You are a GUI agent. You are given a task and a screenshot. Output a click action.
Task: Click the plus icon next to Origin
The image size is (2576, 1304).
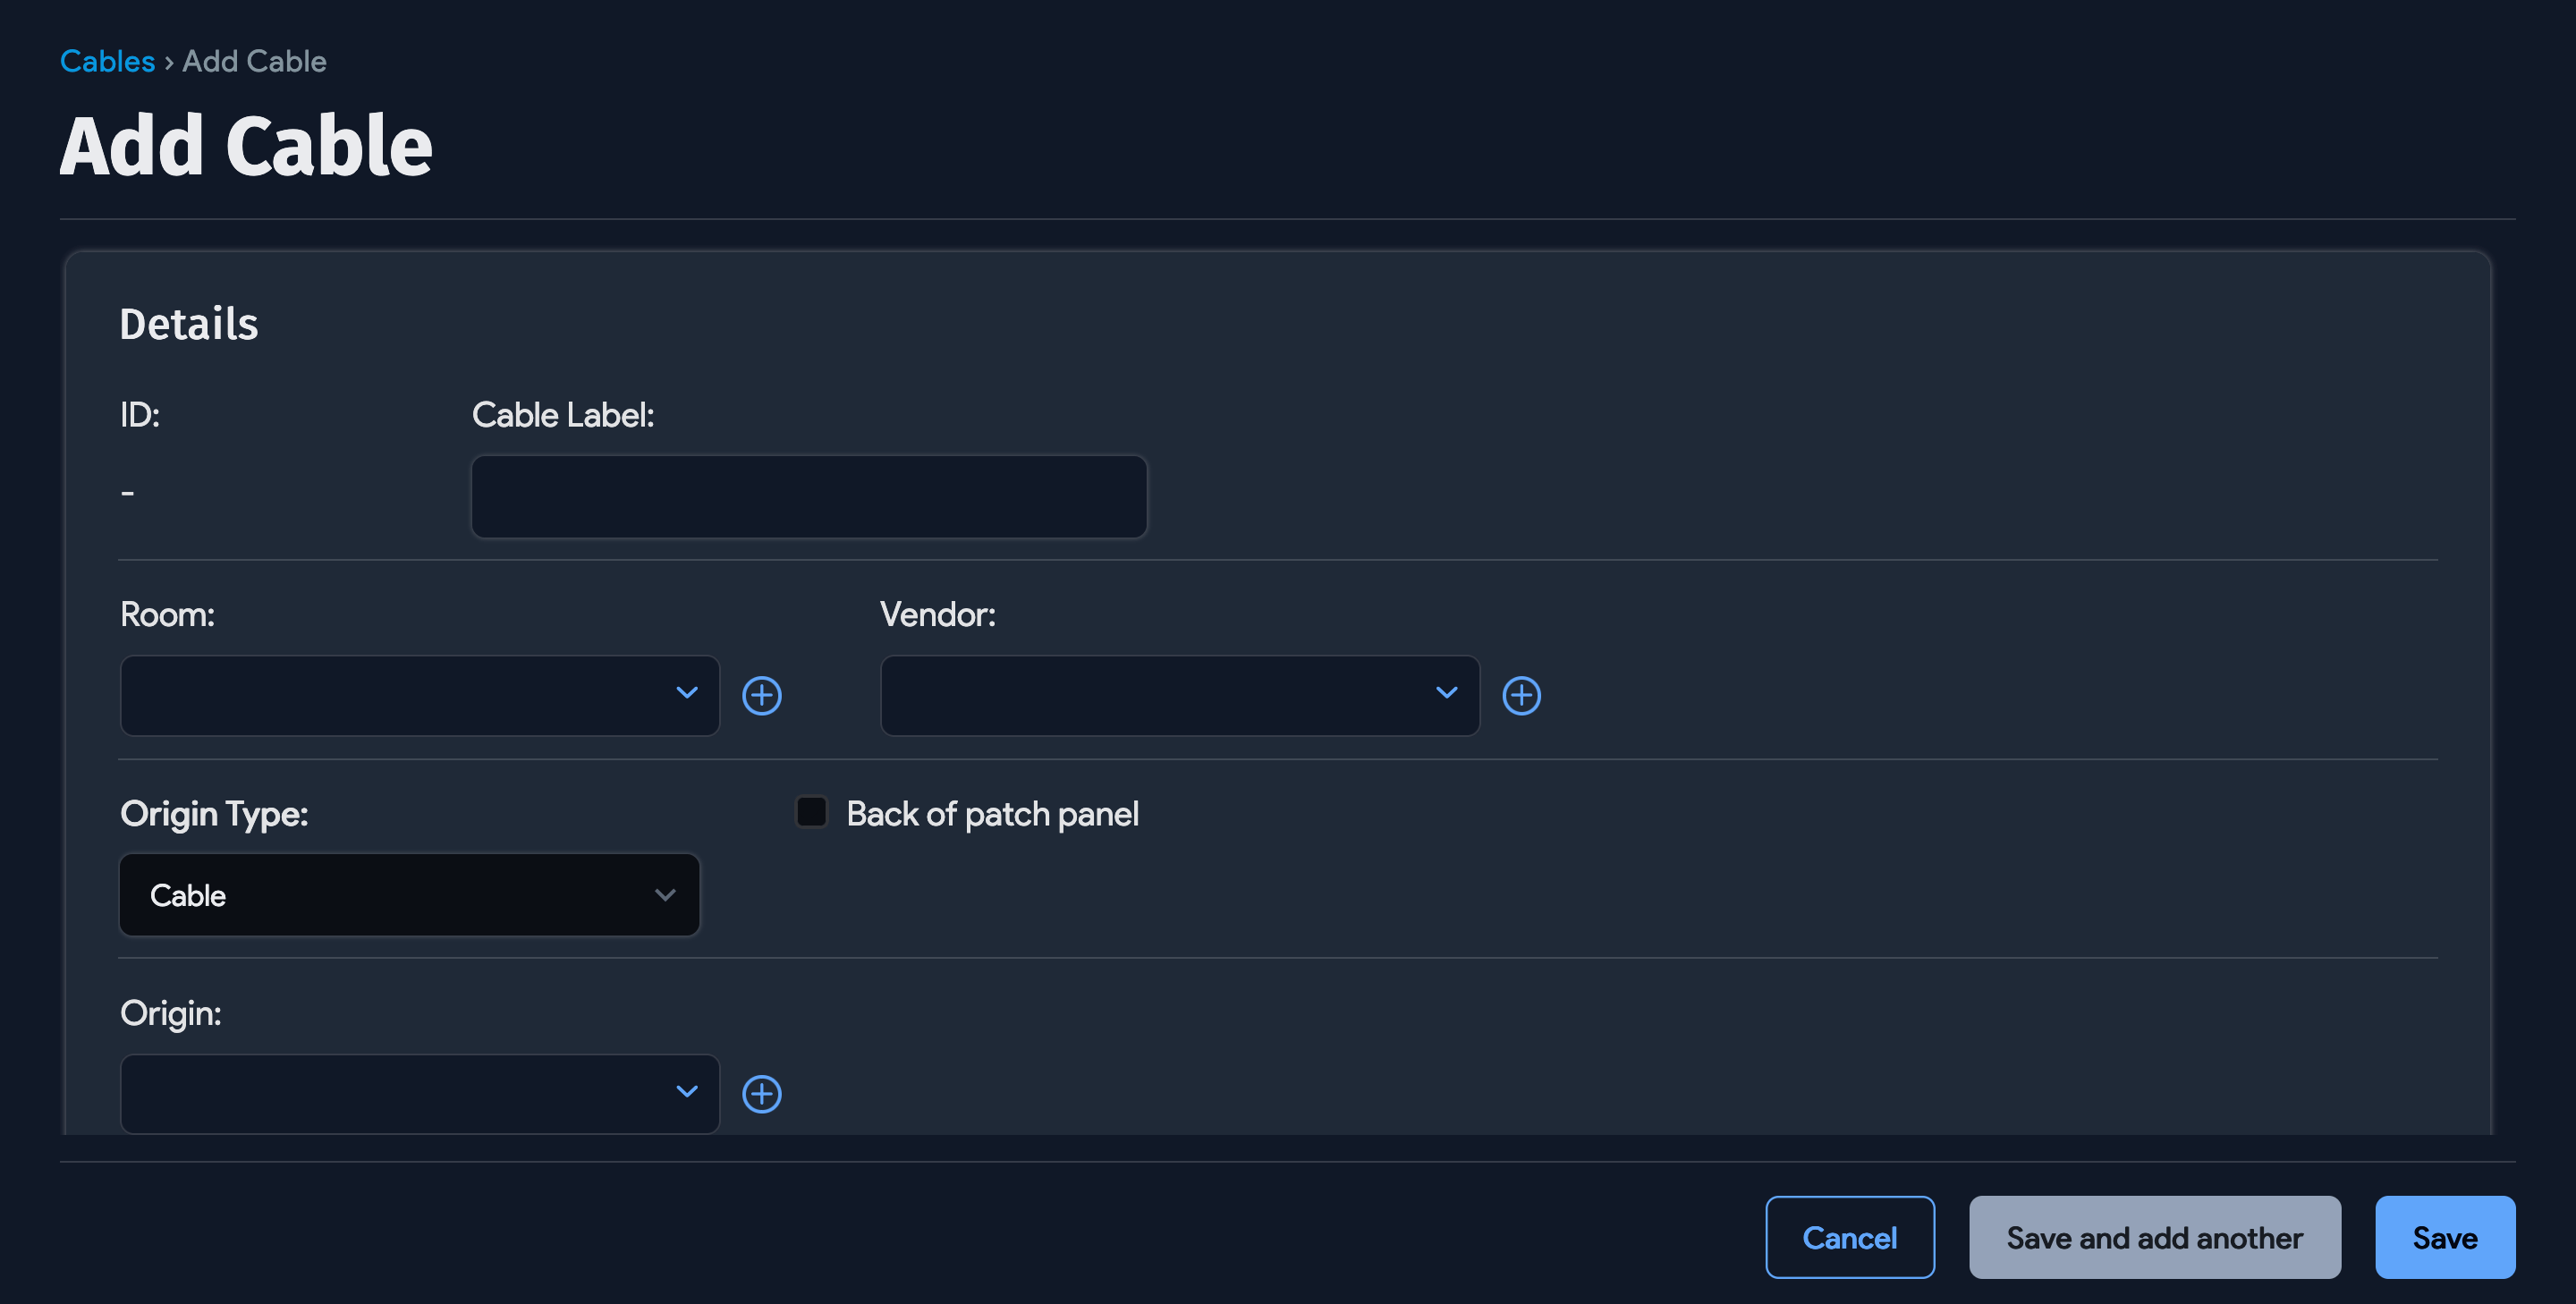coord(761,1093)
